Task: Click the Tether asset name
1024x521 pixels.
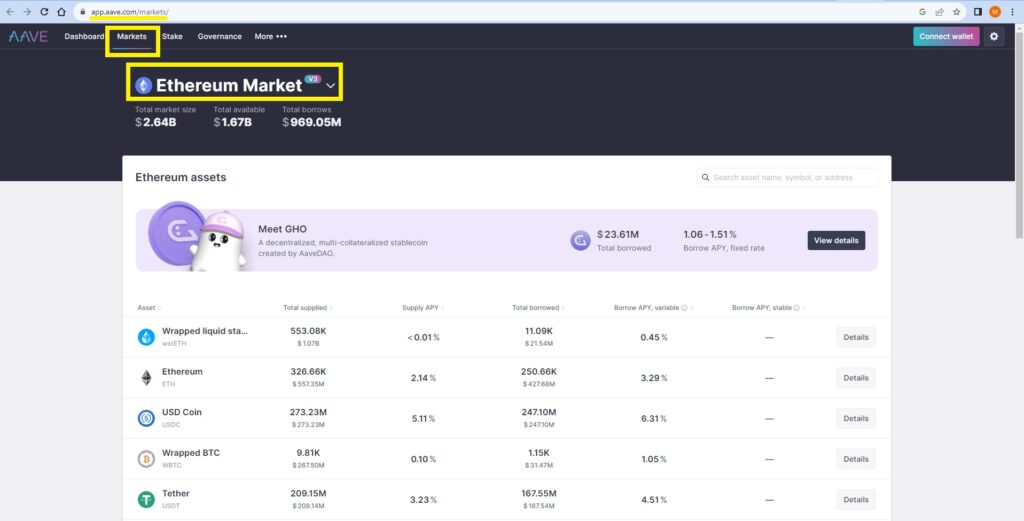Action: click(x=176, y=494)
